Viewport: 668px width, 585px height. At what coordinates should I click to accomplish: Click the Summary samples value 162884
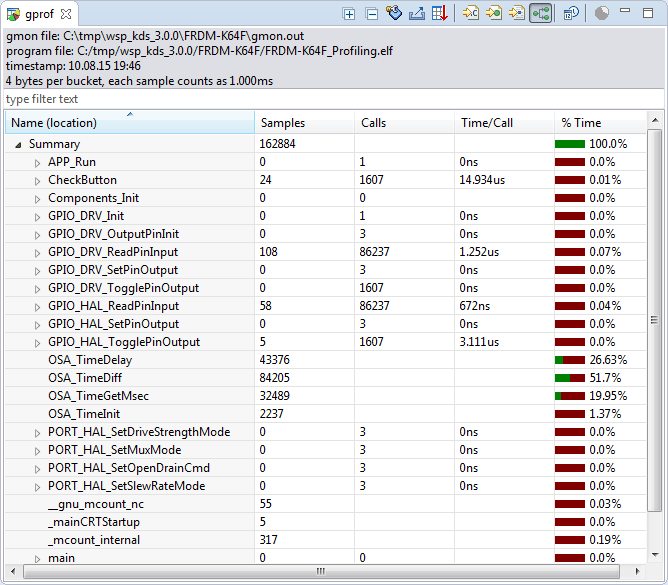(277, 144)
